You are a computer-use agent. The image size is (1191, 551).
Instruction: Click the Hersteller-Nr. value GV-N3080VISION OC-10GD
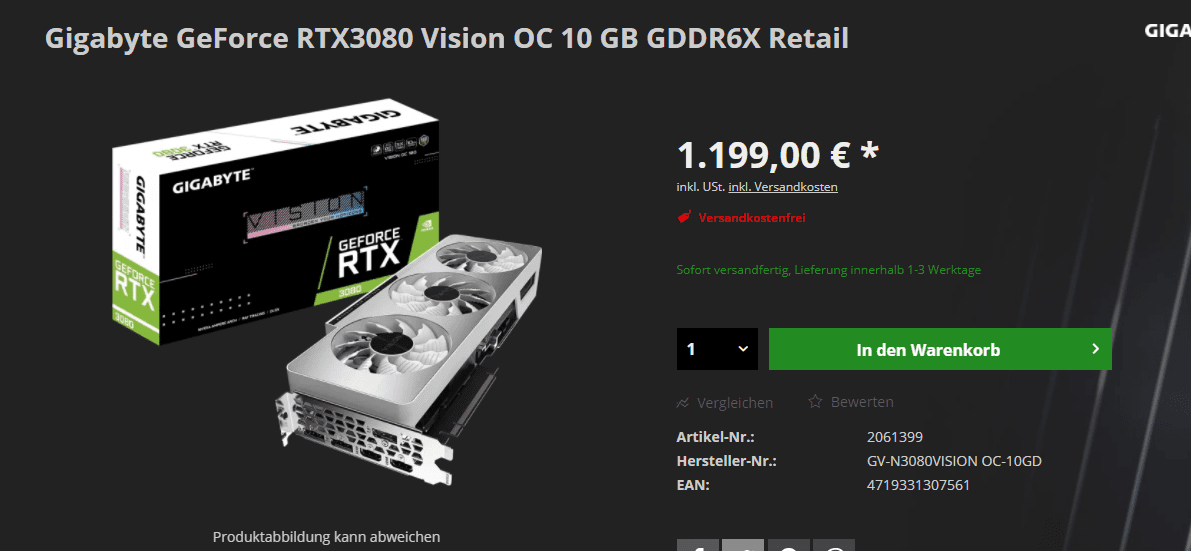[x=954, y=461]
